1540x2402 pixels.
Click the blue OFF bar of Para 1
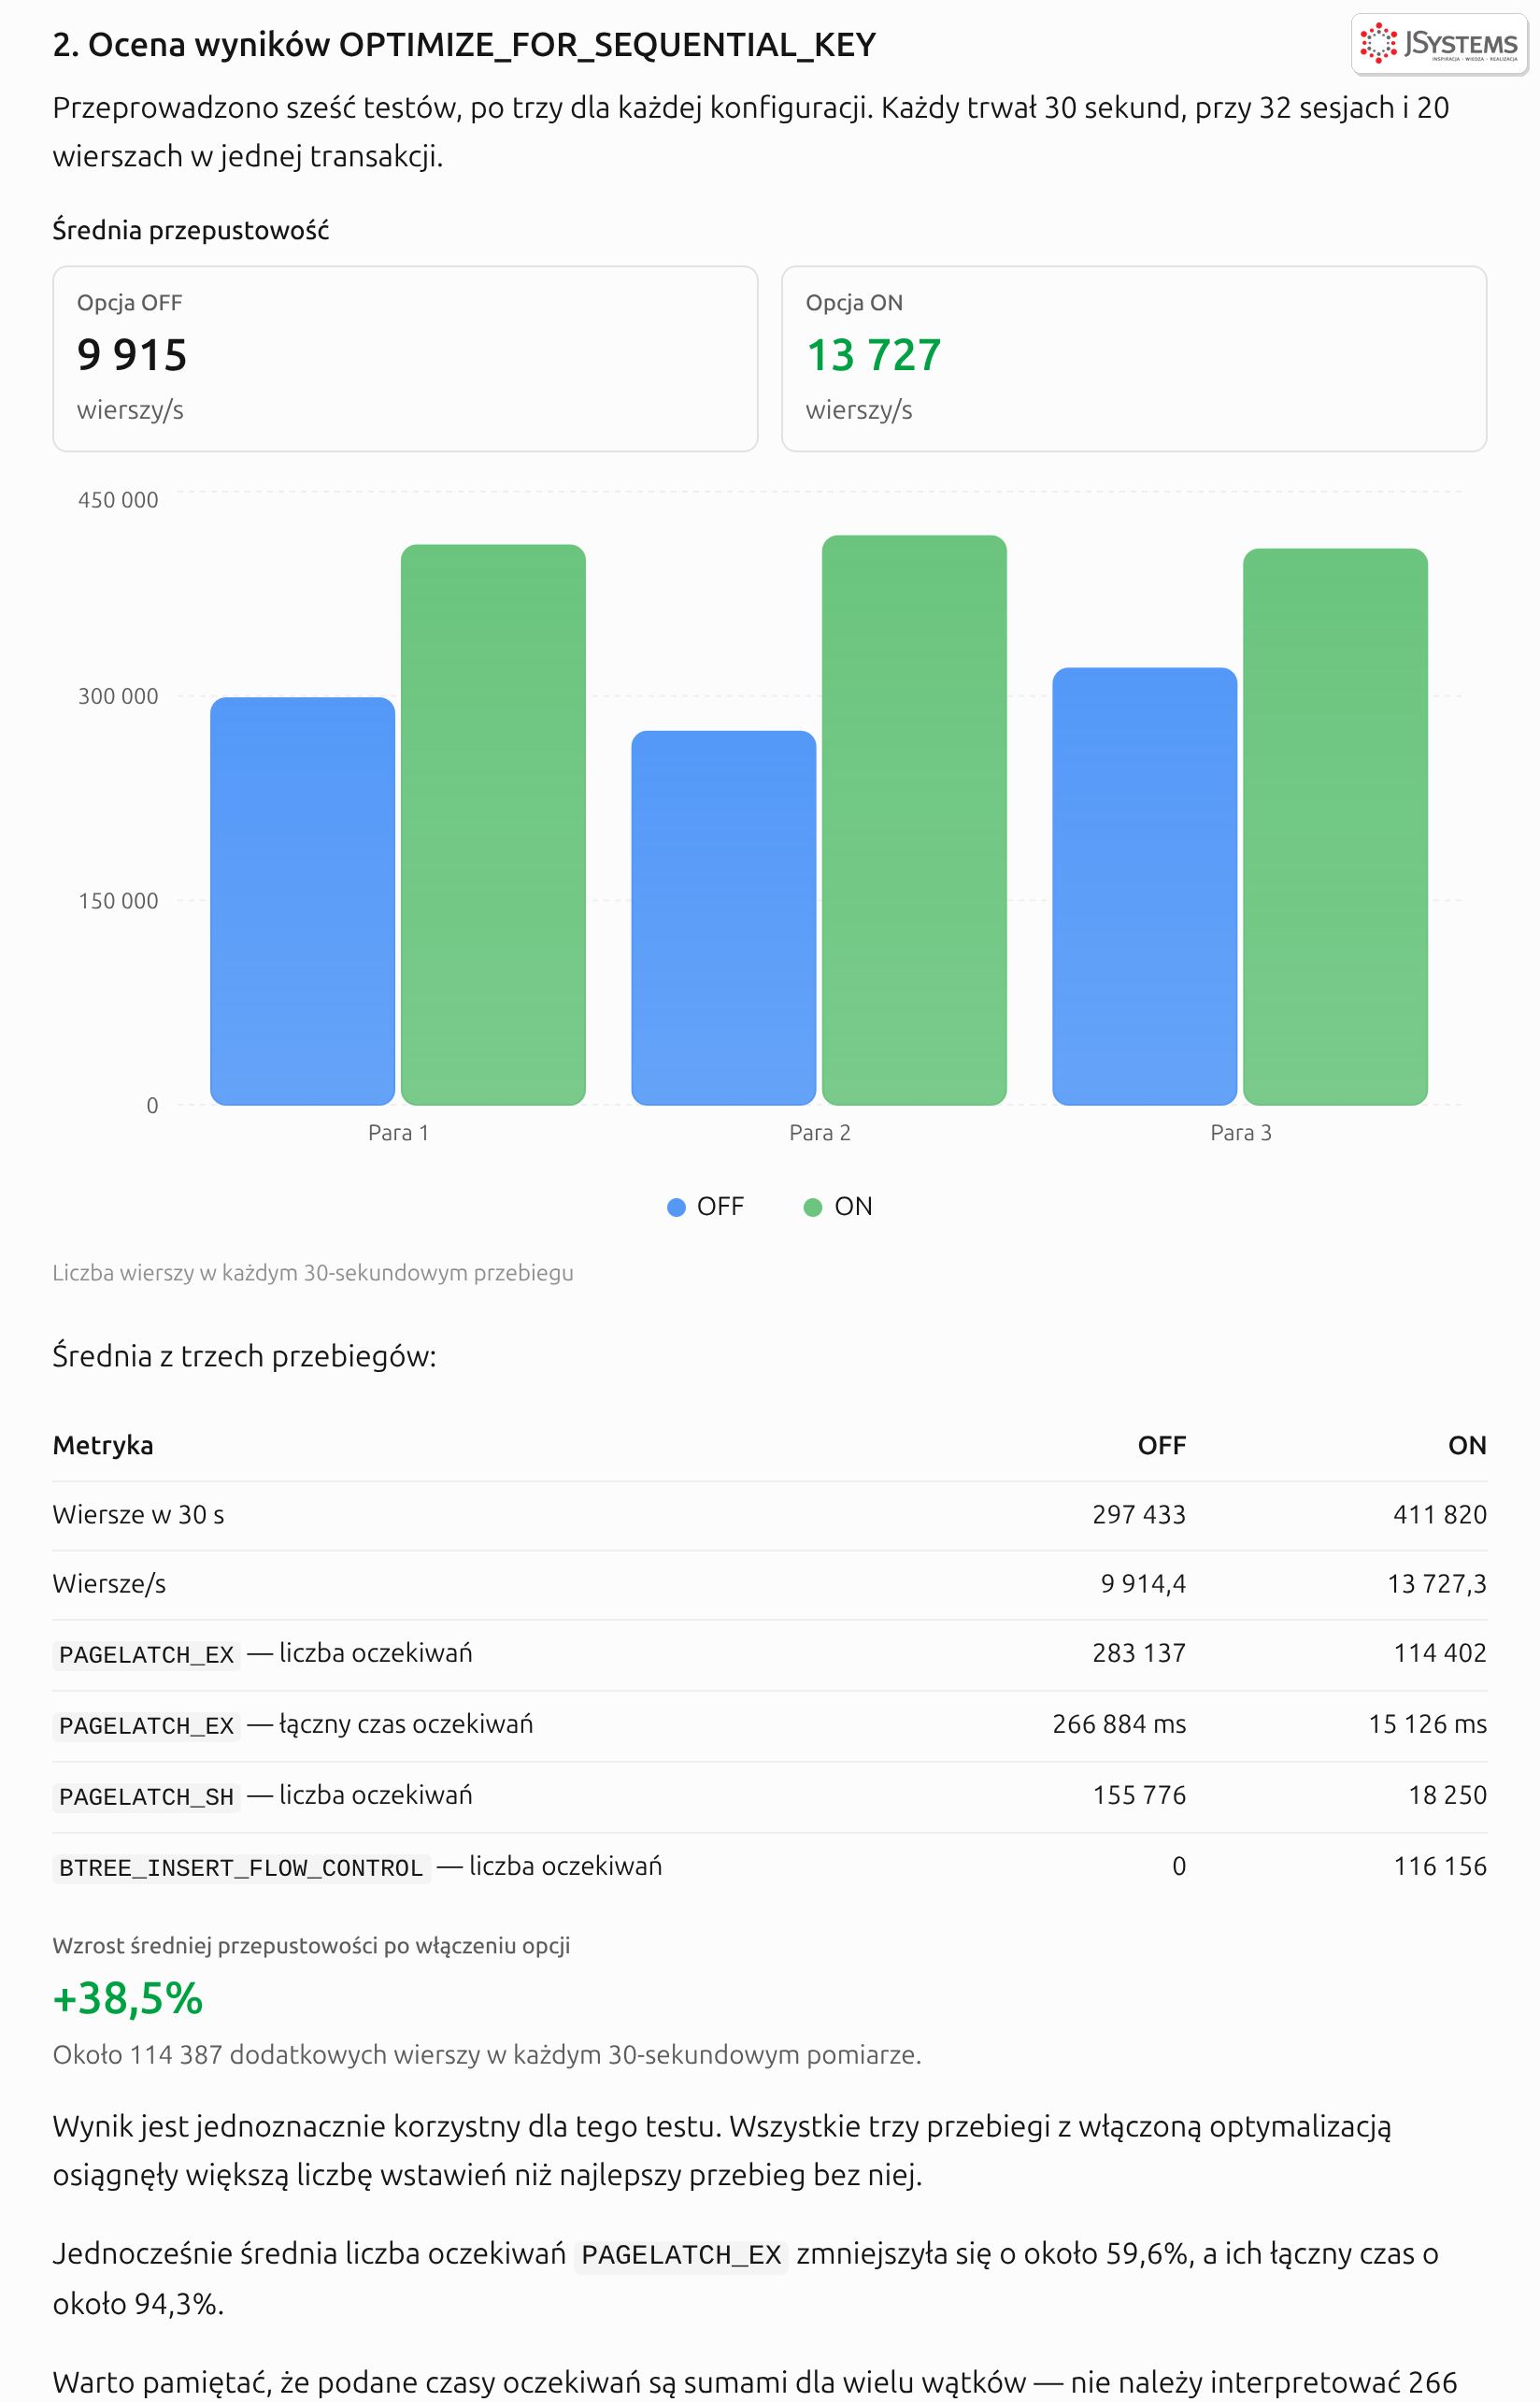pos(302,901)
